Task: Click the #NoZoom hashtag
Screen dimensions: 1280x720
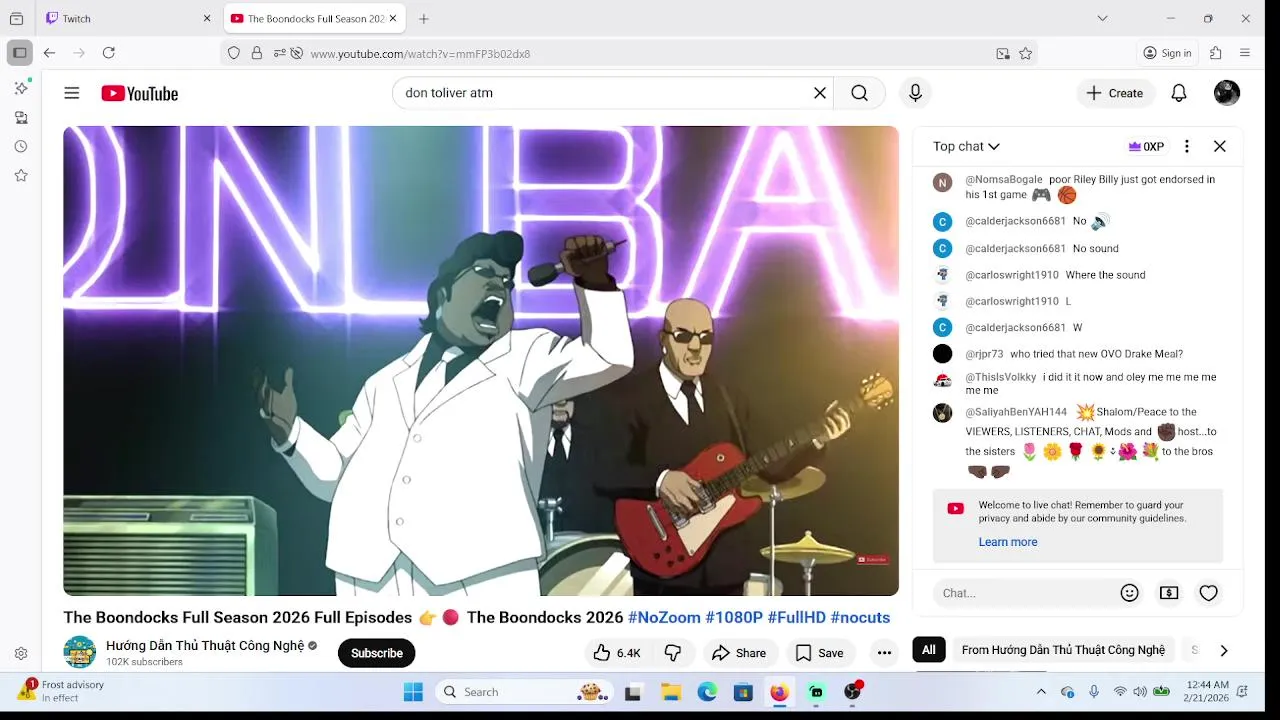Action: pos(664,617)
